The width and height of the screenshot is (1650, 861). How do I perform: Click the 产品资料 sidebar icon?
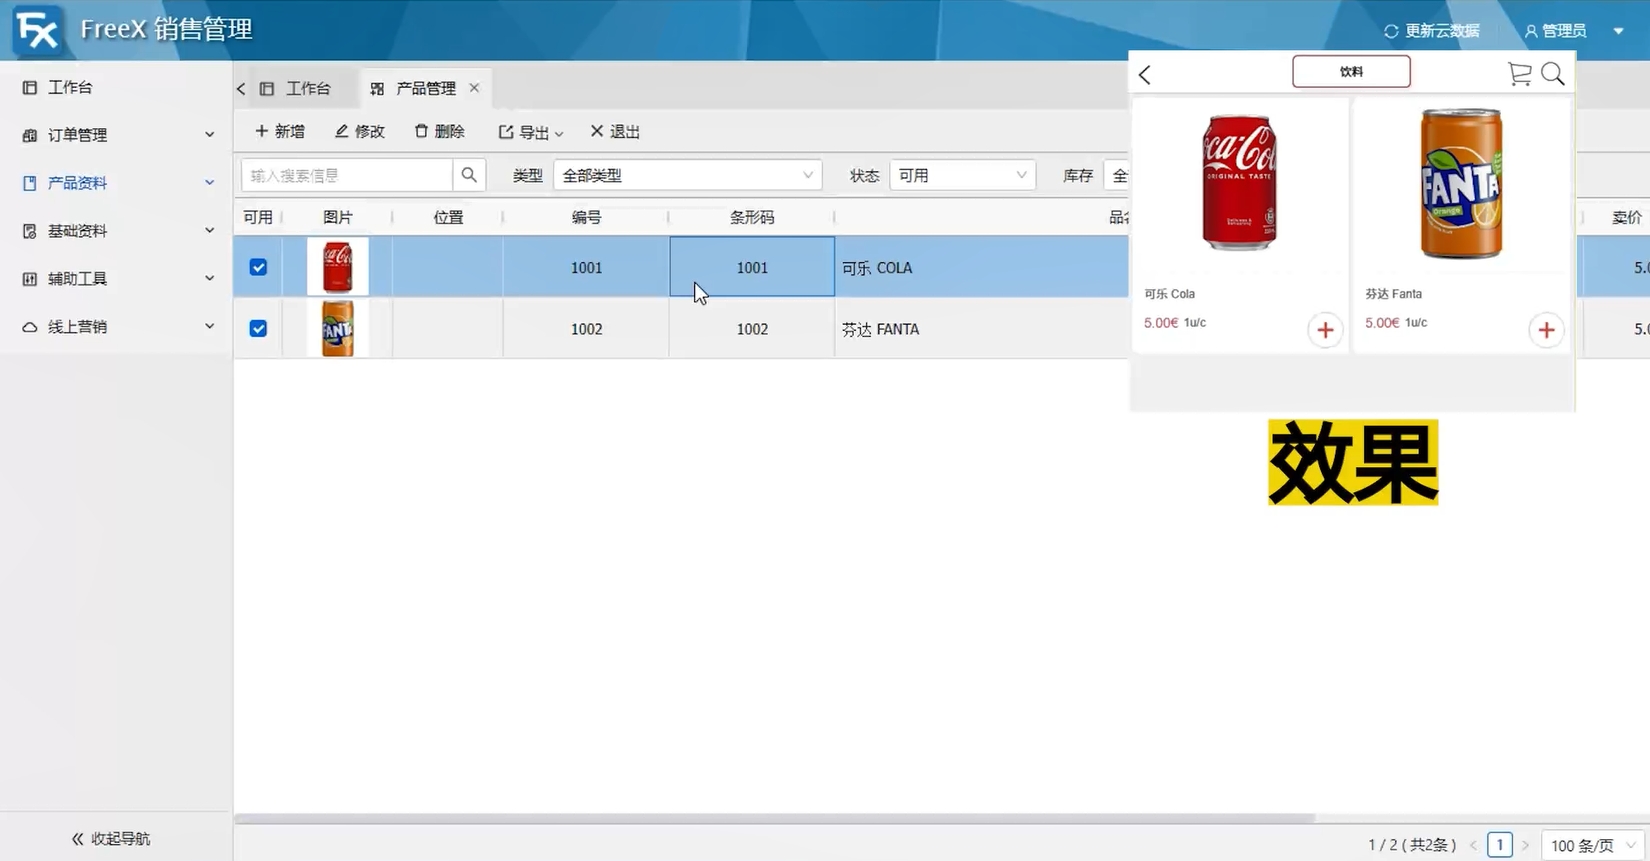coord(29,183)
